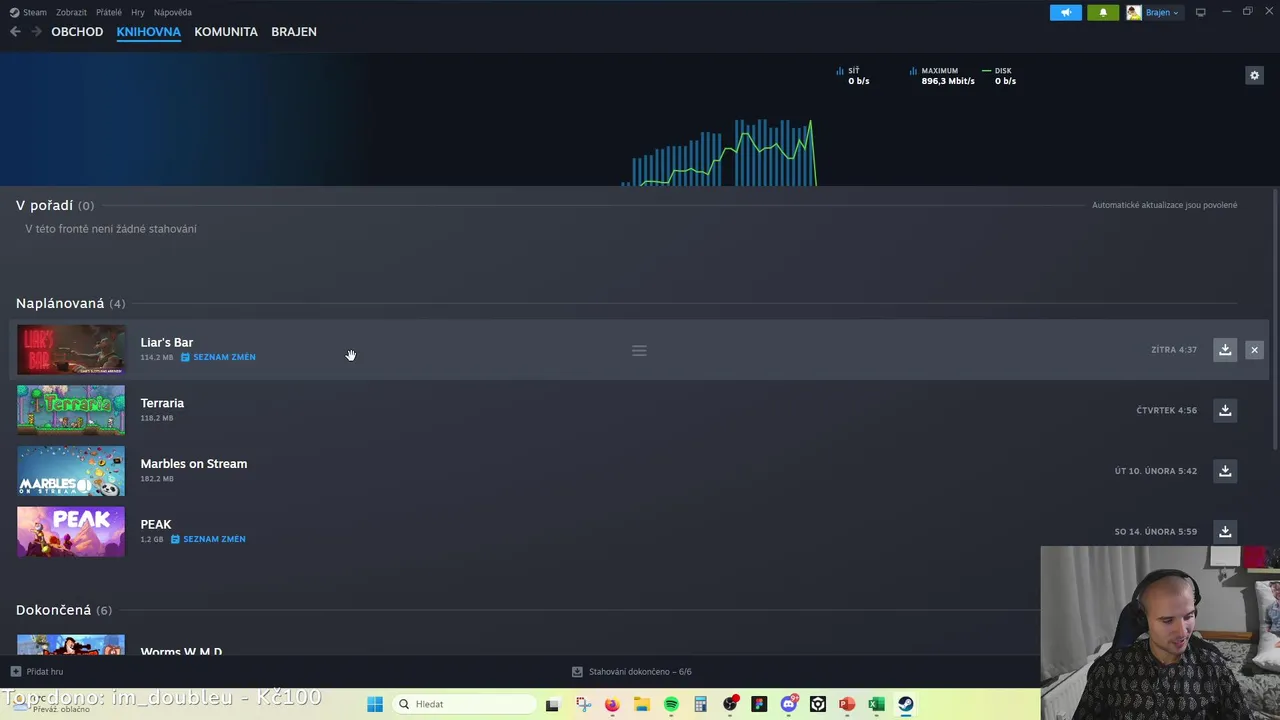Go forward with the right arrow
This screenshot has width=1280, height=720.
[x=37, y=32]
